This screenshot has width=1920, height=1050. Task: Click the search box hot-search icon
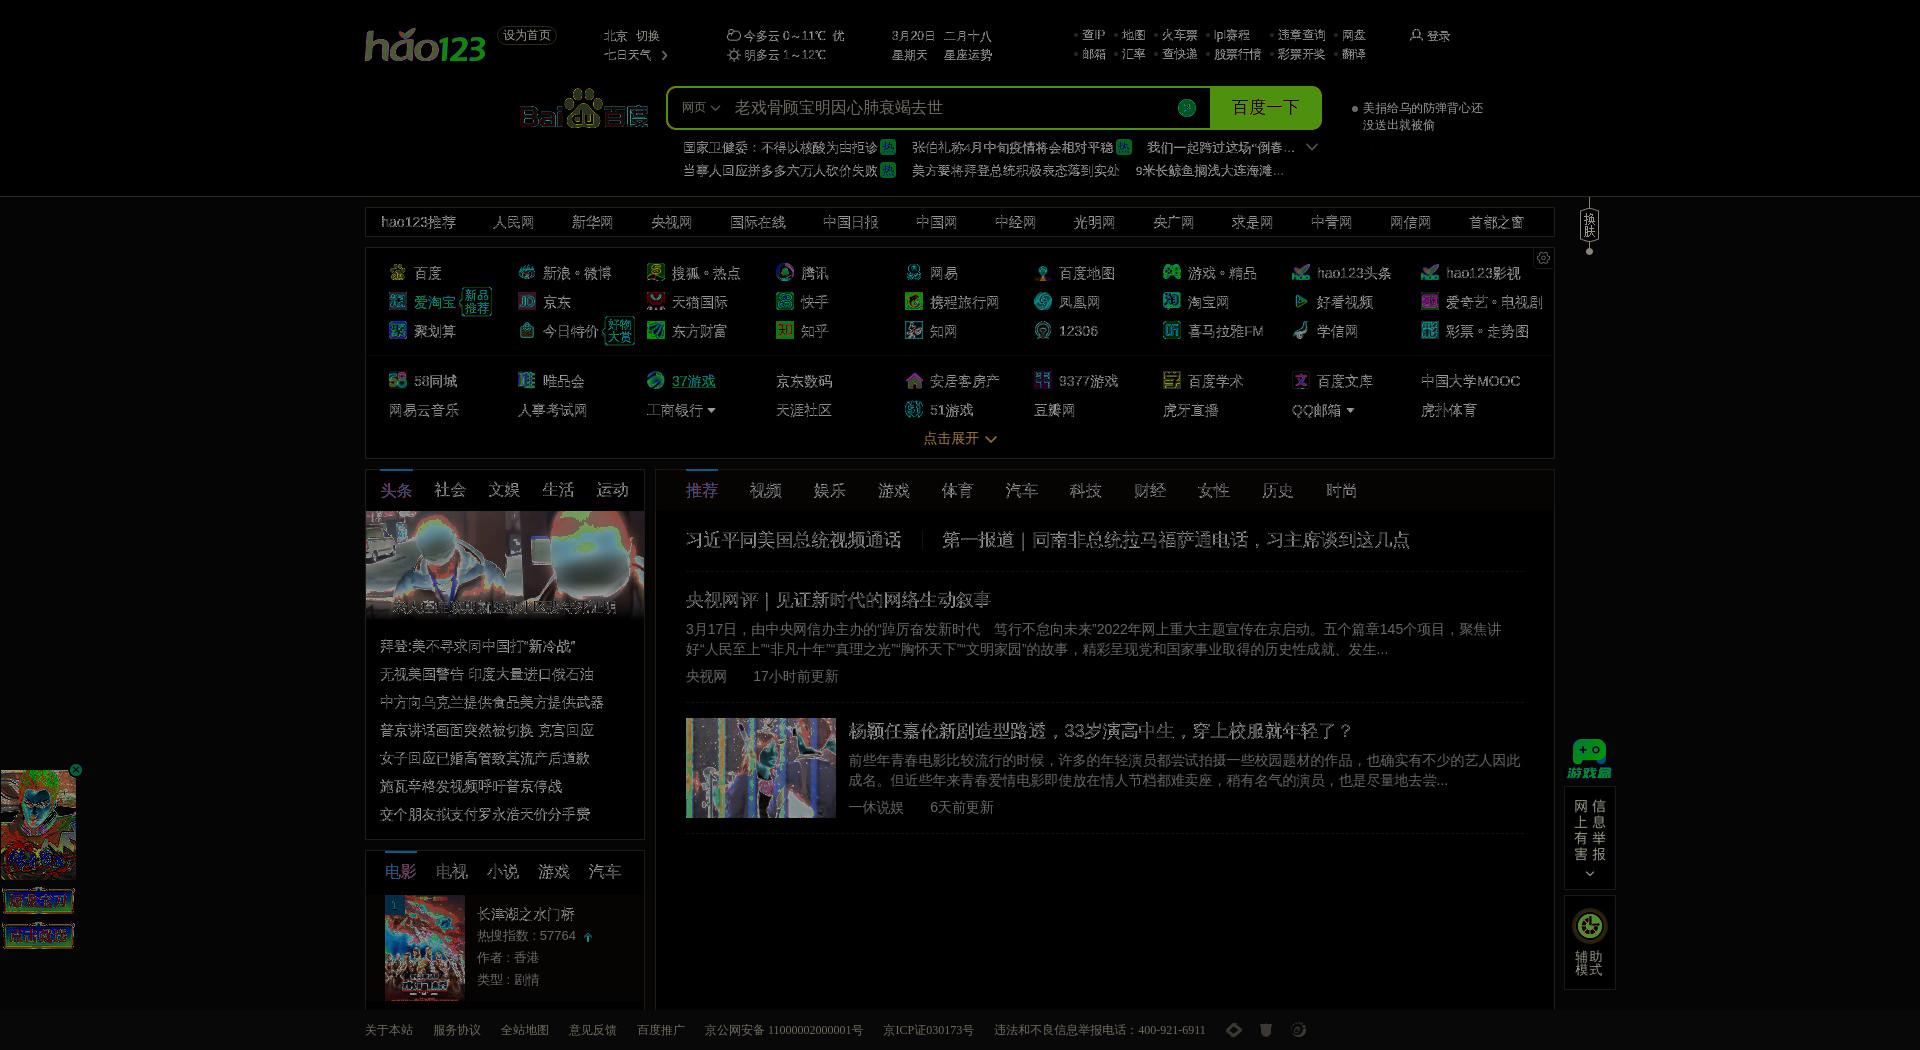point(1186,108)
